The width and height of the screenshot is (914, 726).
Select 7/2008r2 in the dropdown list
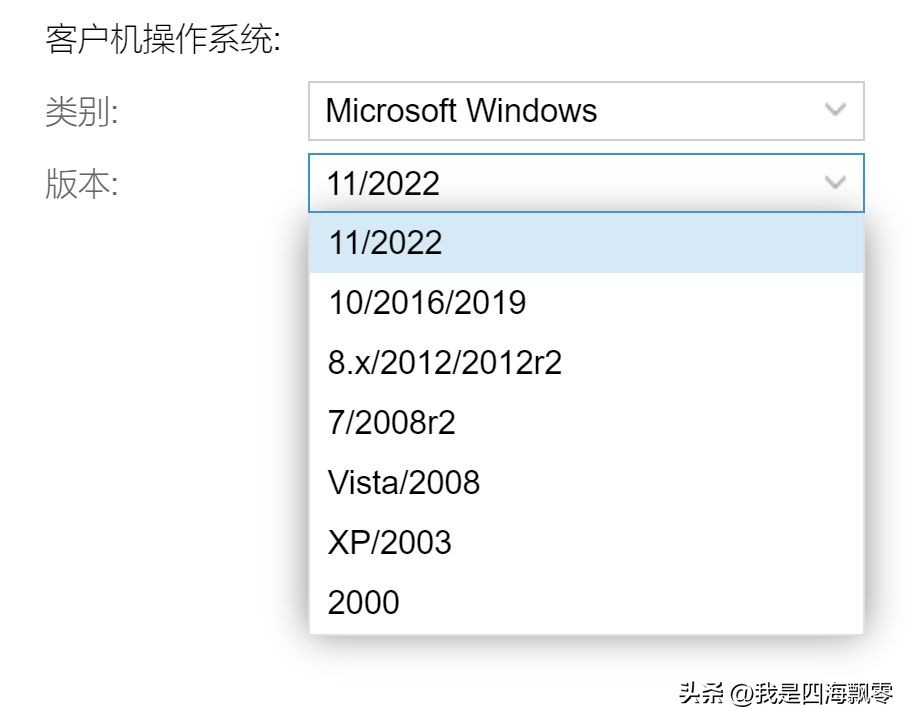point(392,423)
